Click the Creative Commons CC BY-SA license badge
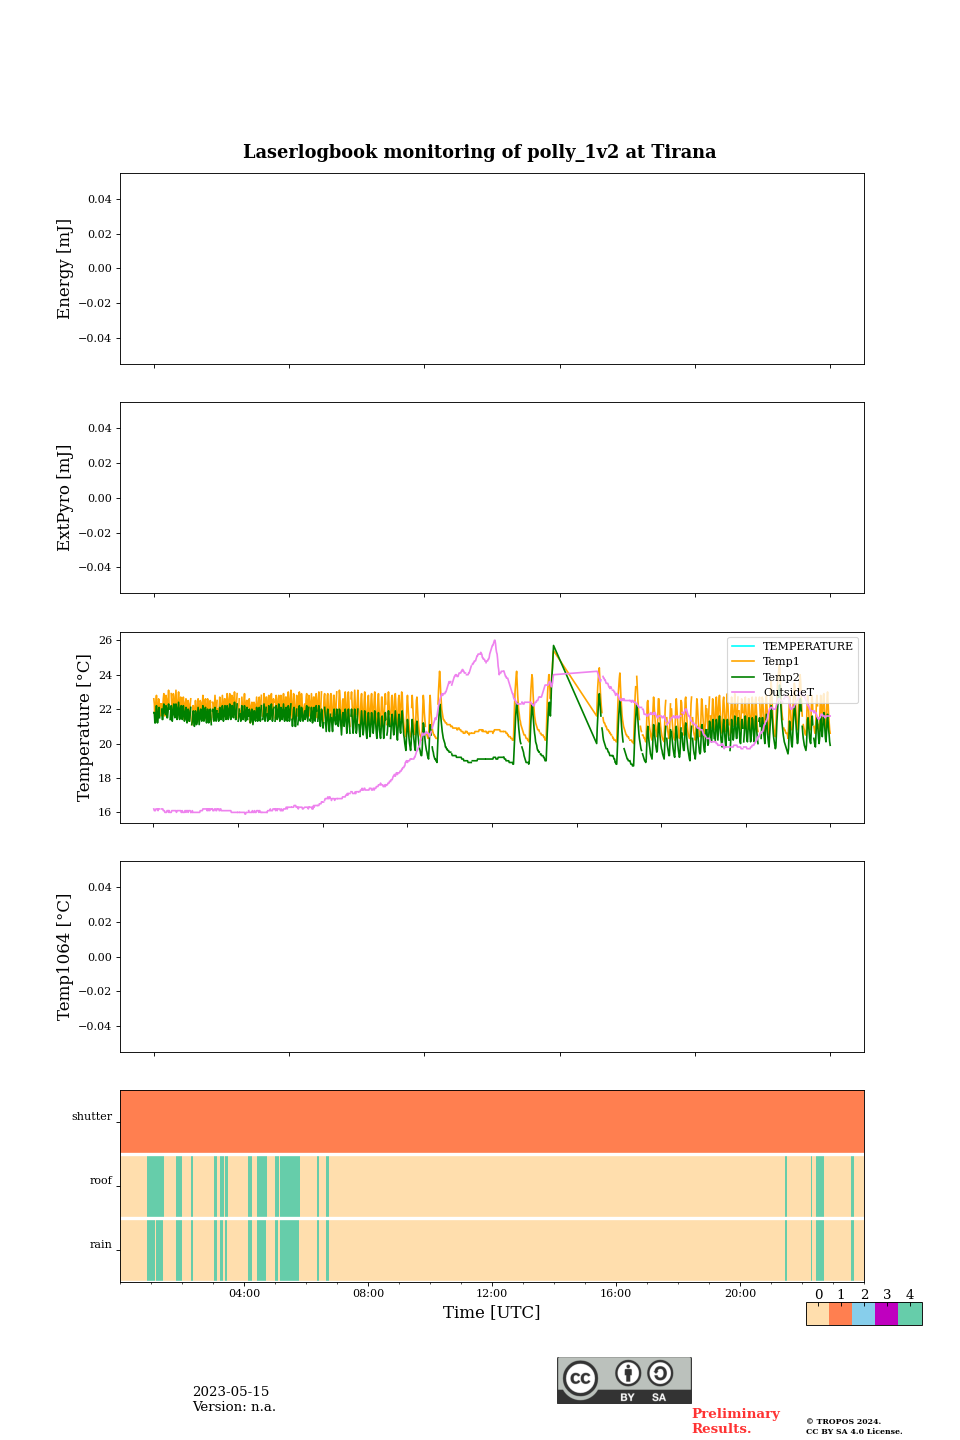960x1440 pixels. pyautogui.click(x=624, y=1380)
